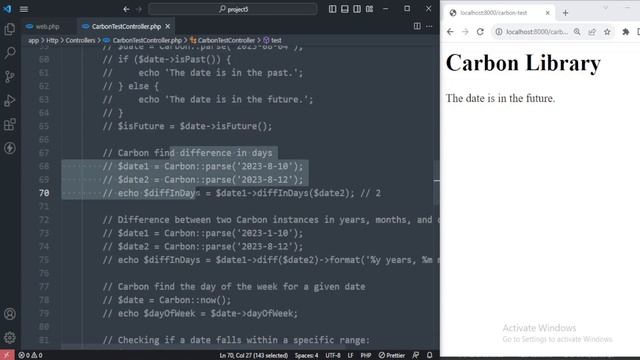Screen dimensions: 640x360
Task: Go forward in the browser window
Action: 465,31
